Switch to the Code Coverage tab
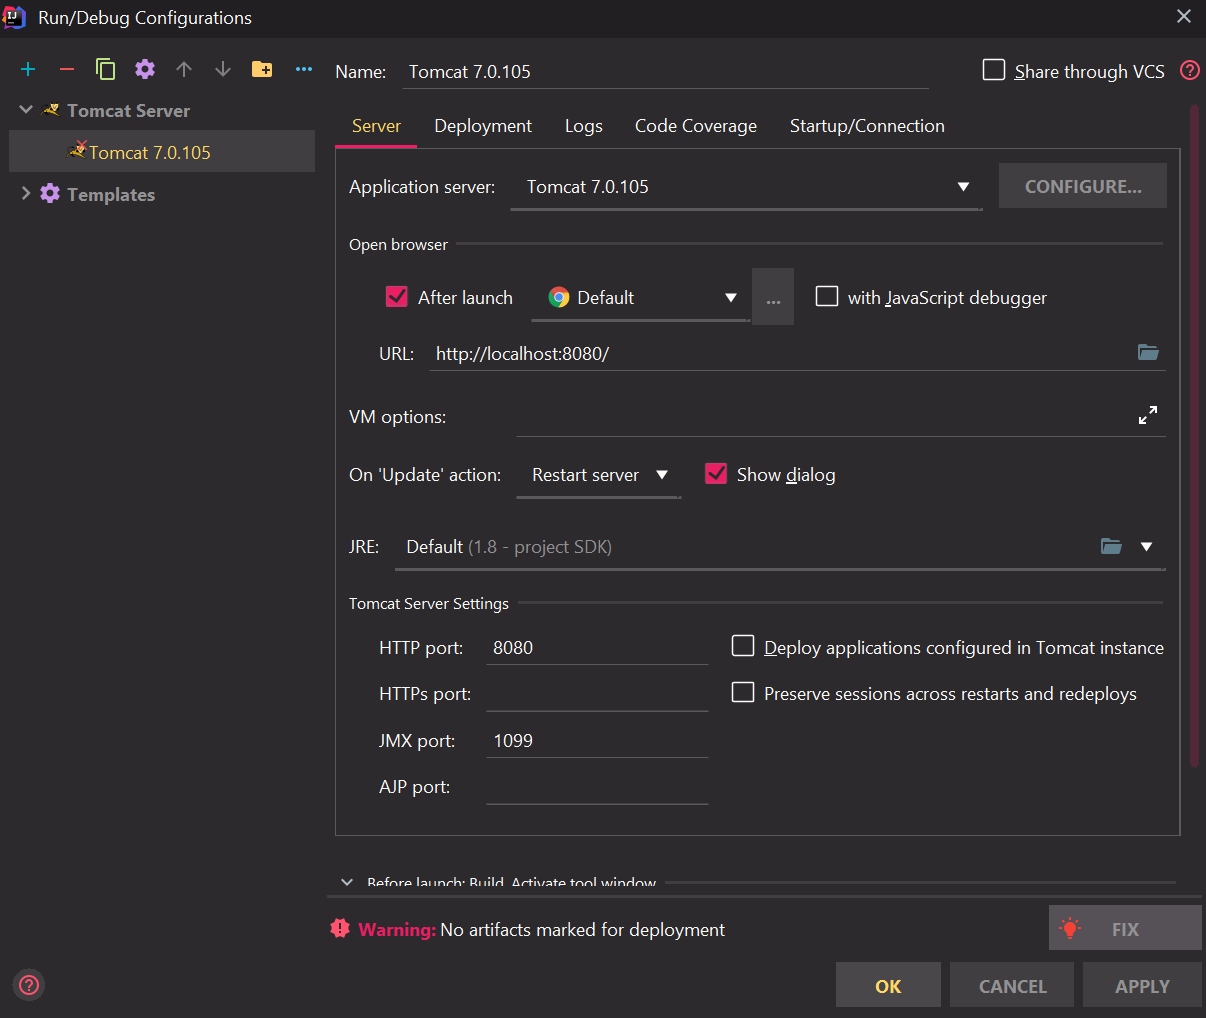1206x1018 pixels. click(x=696, y=126)
